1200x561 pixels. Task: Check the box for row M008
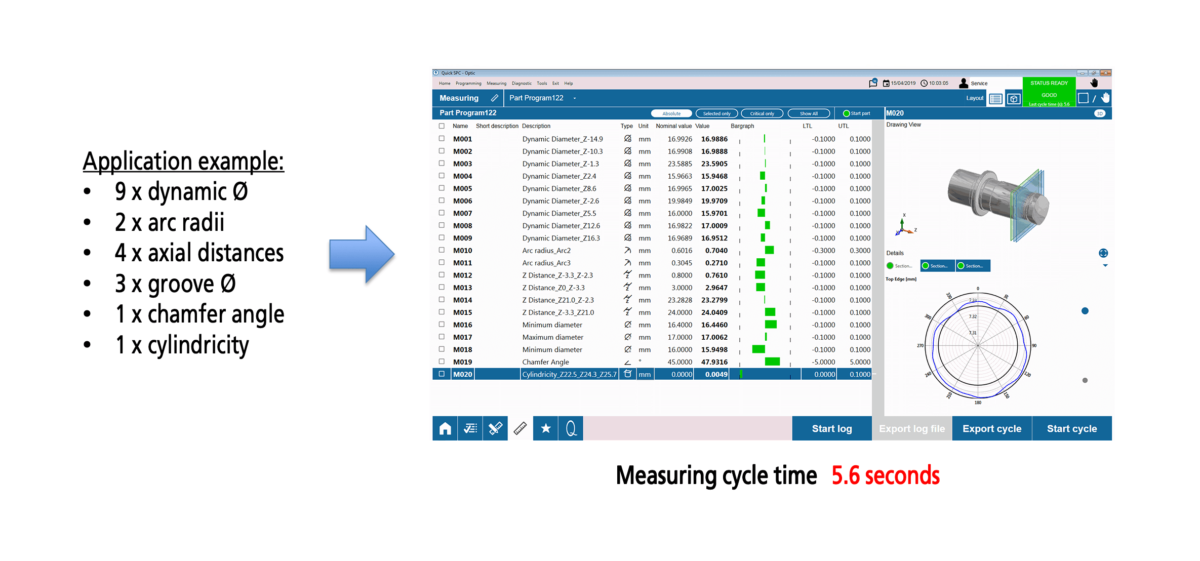pyautogui.click(x=441, y=225)
